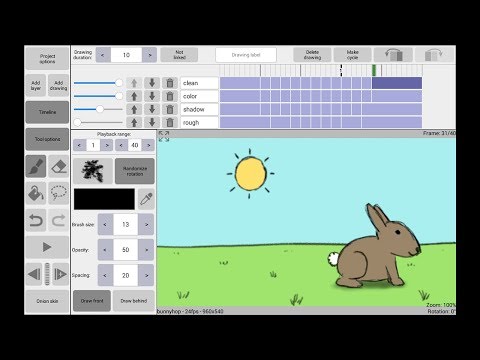Toggle the Not linked button
The image size is (480, 360).
pyautogui.click(x=179, y=55)
